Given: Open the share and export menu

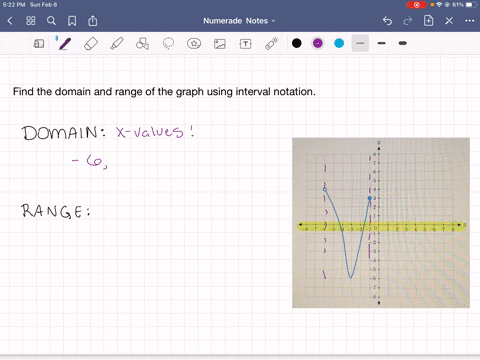Looking at the screenshot, I should point(93,21).
